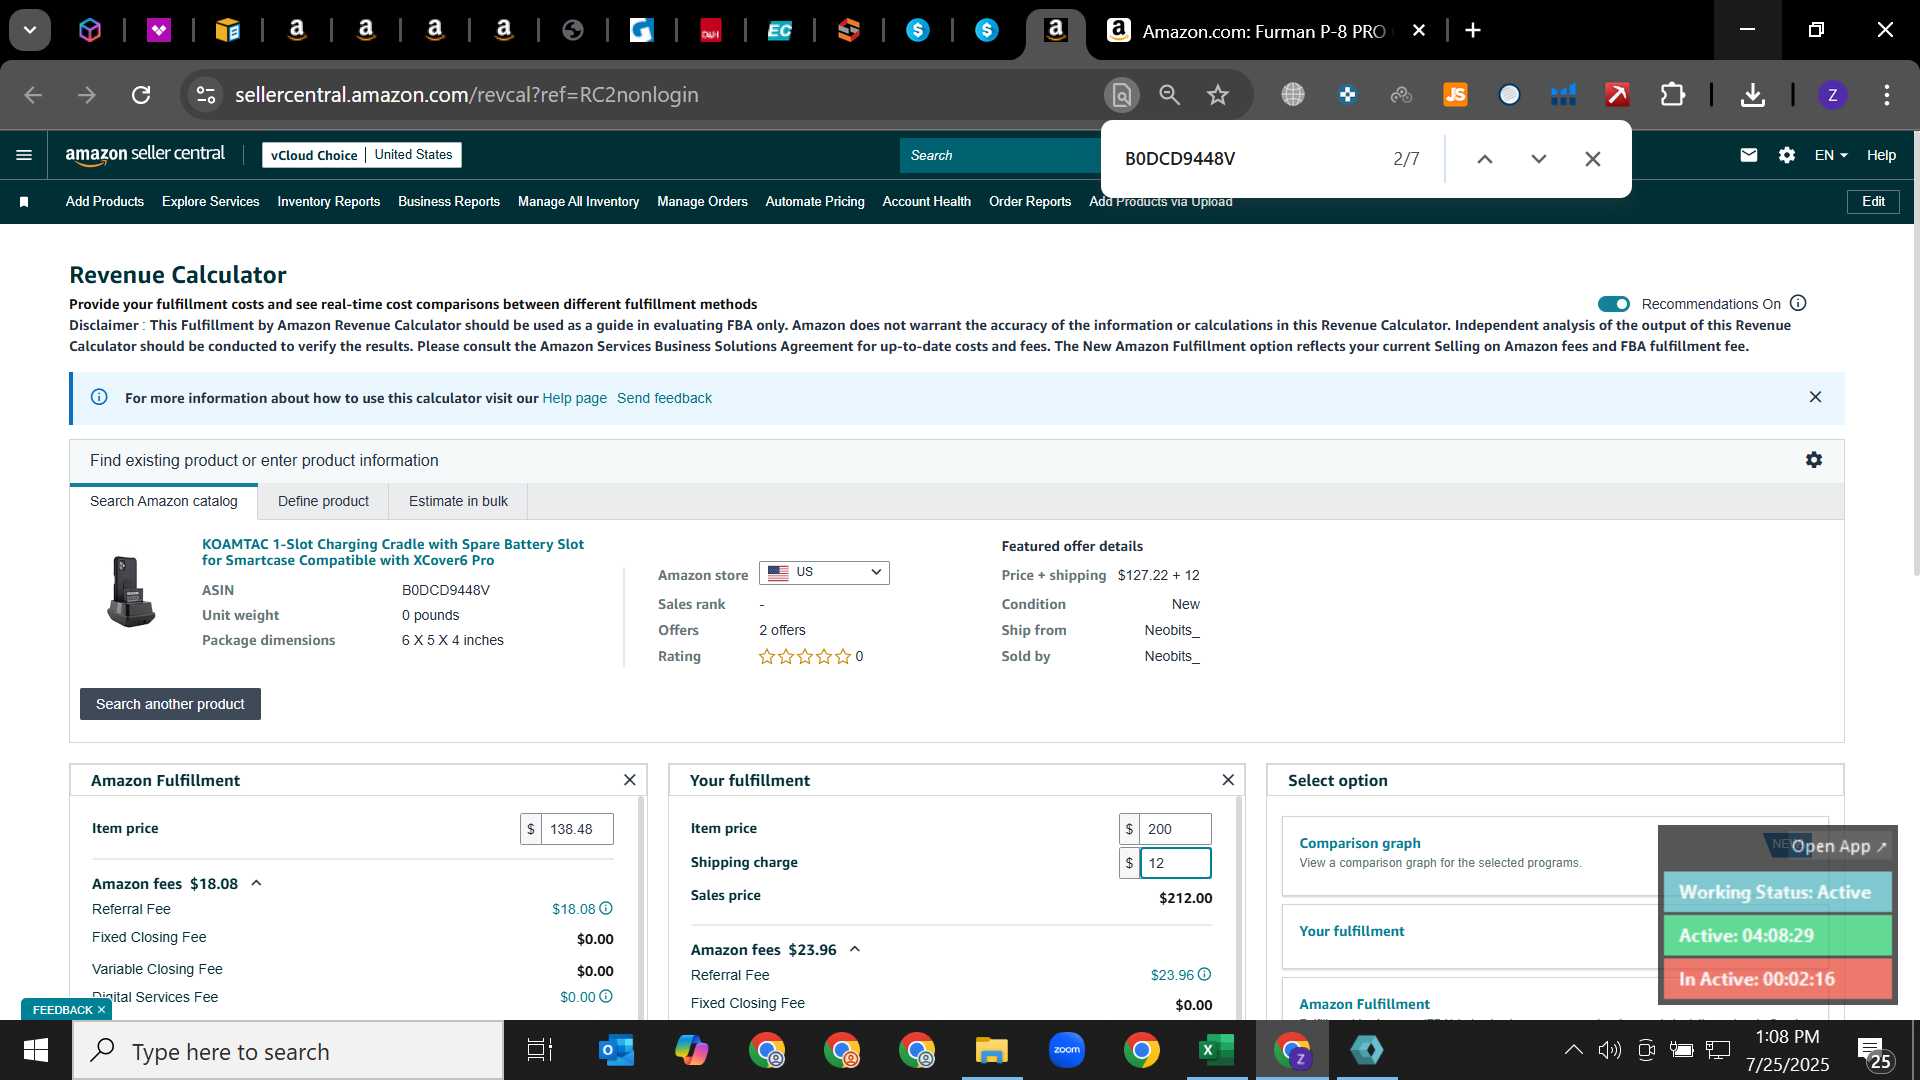Bookmark this page with star icon
Image resolution: width=1920 pixels, height=1080 pixels.
click(x=1217, y=95)
